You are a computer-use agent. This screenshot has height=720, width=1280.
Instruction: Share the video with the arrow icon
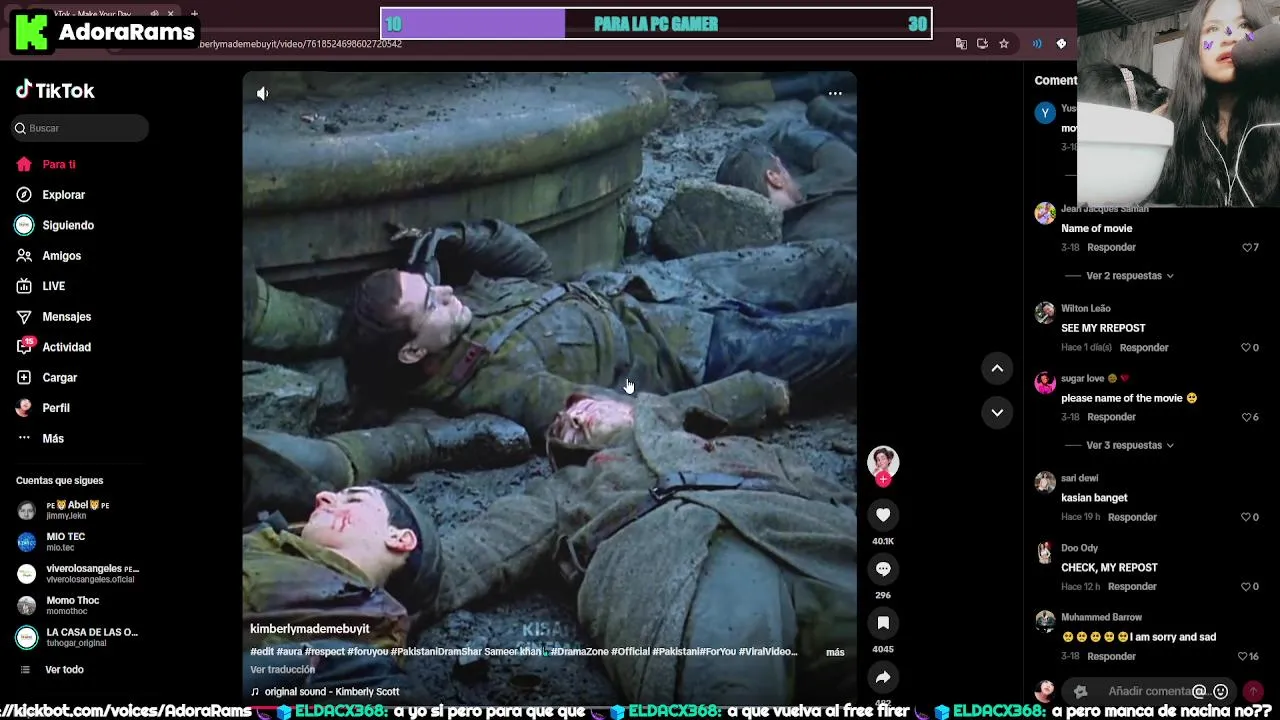pyautogui.click(x=883, y=677)
